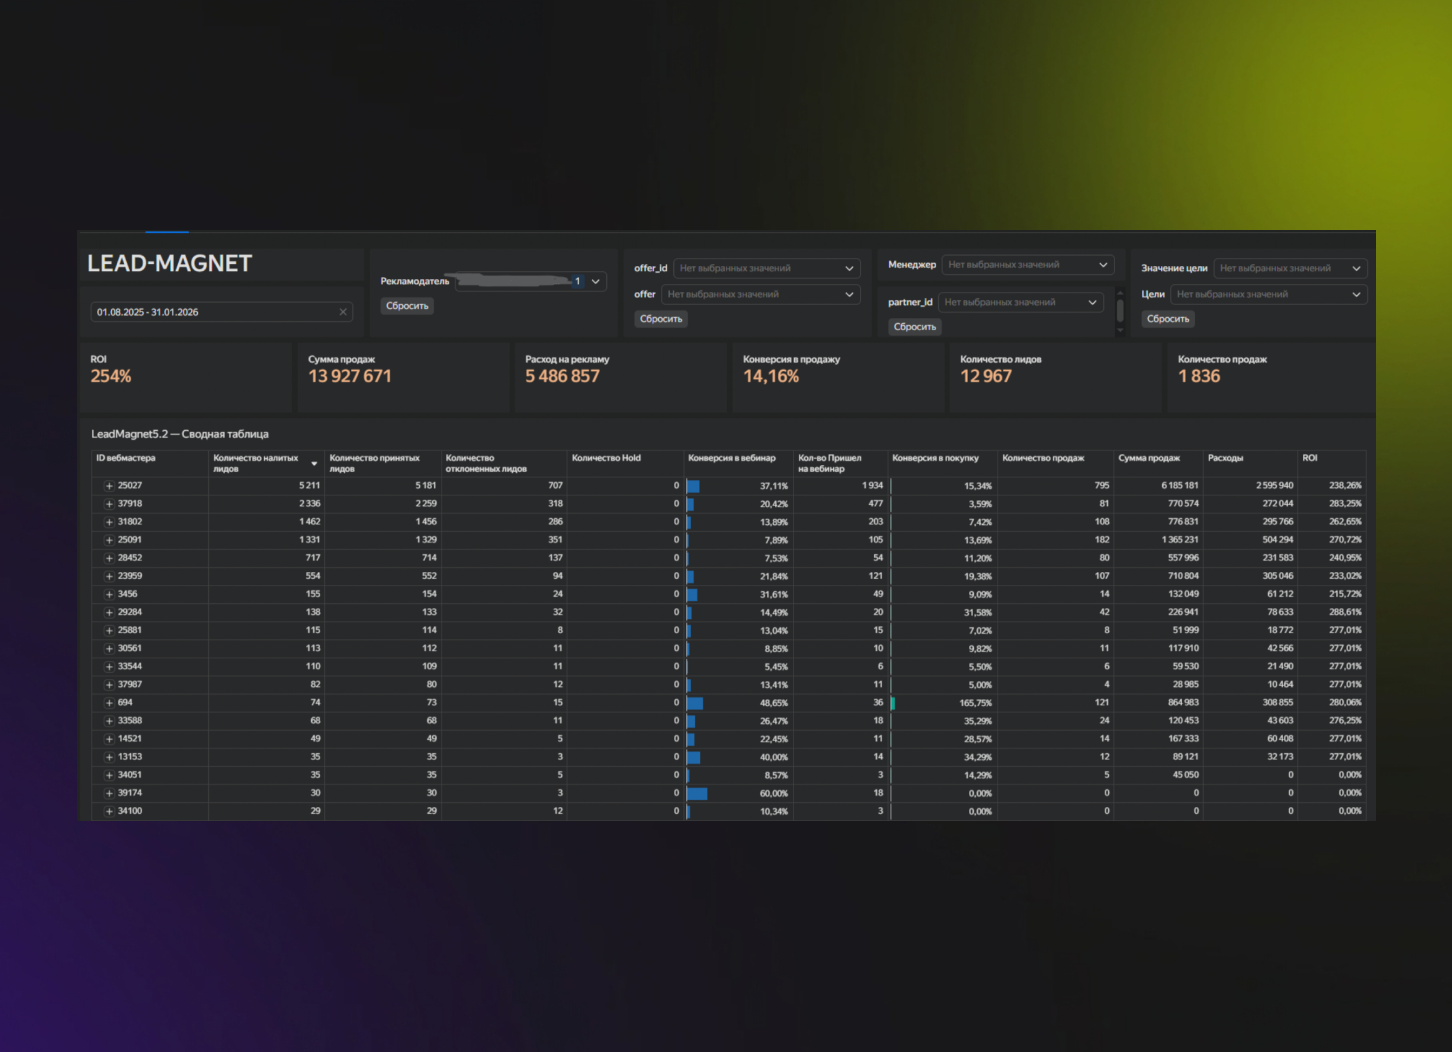
Task: Expand webmaster row 25027 with plus icon
Action: point(109,486)
